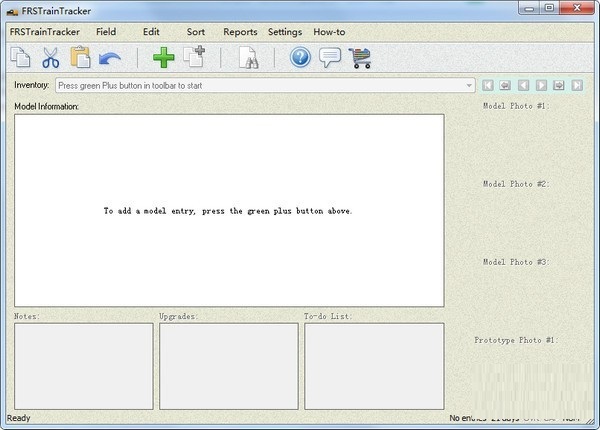Open the Field menu

point(106,32)
